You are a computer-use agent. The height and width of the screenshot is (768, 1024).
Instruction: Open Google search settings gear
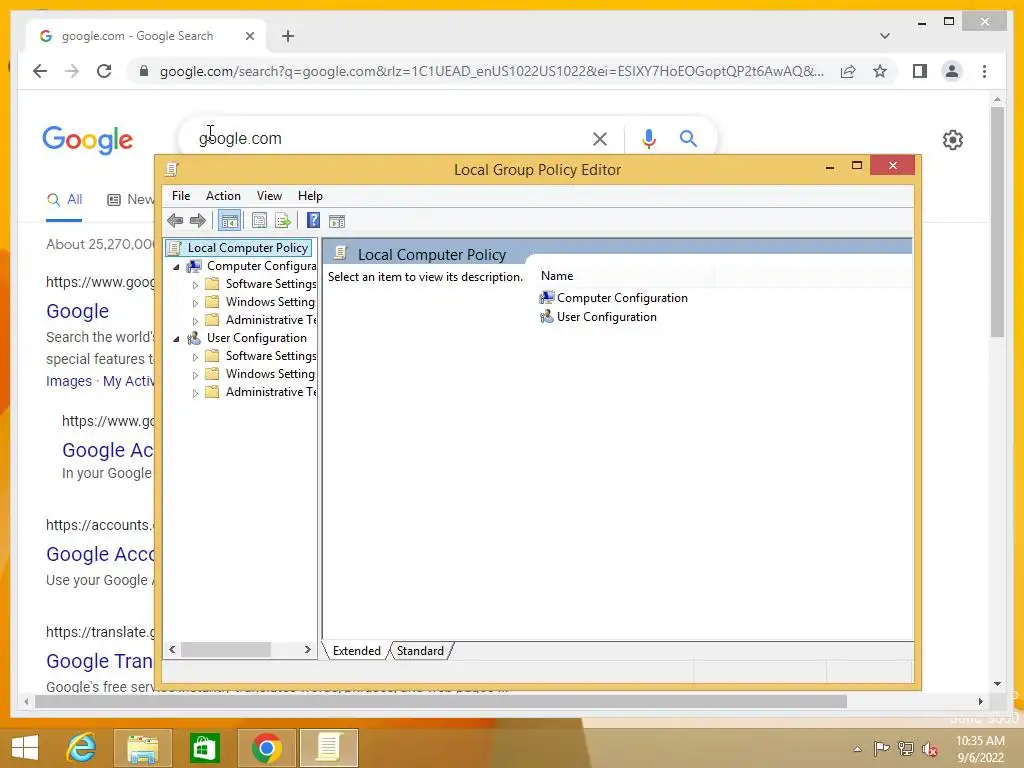[953, 140]
